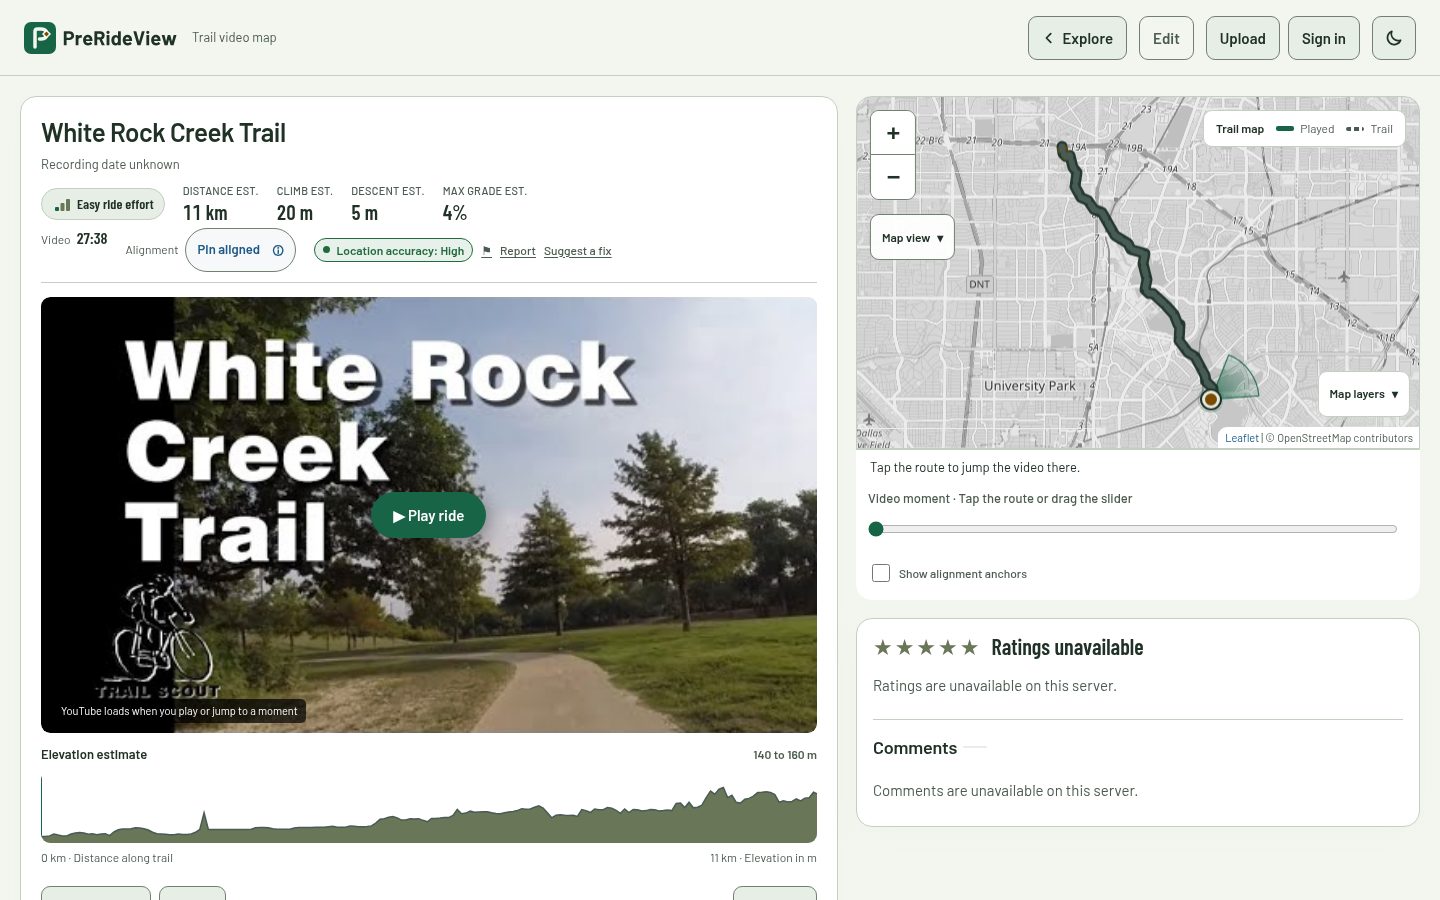Open the Report link
The width and height of the screenshot is (1440, 900).
[517, 251]
